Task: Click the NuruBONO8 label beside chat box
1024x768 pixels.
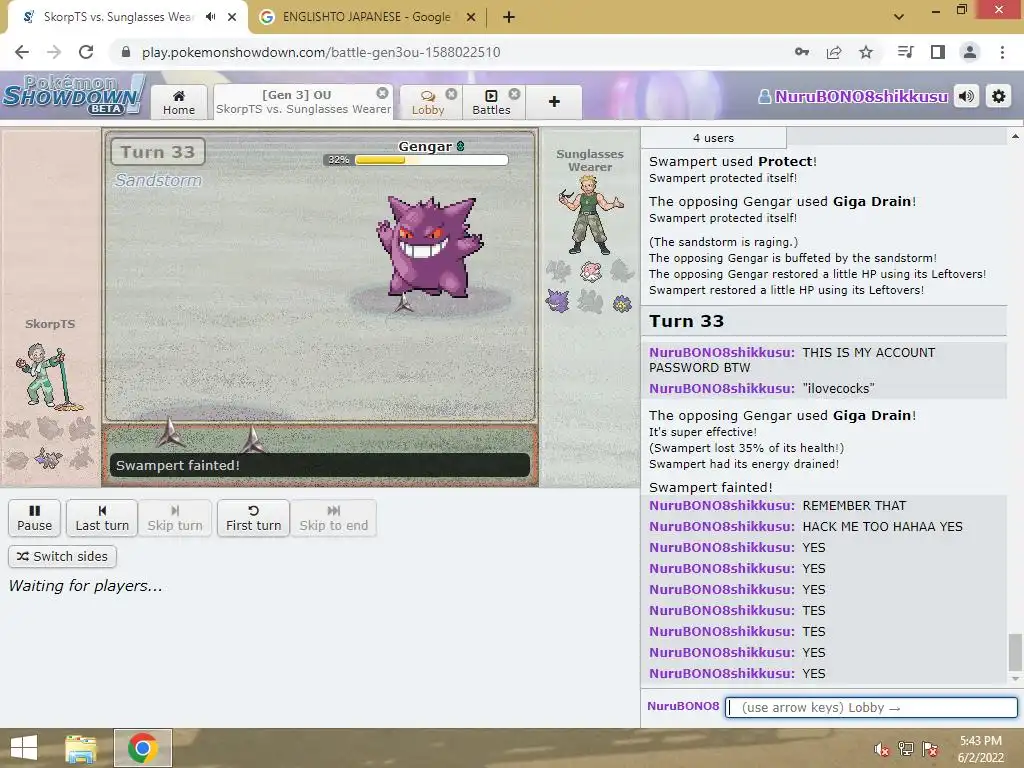Action: coord(683,706)
